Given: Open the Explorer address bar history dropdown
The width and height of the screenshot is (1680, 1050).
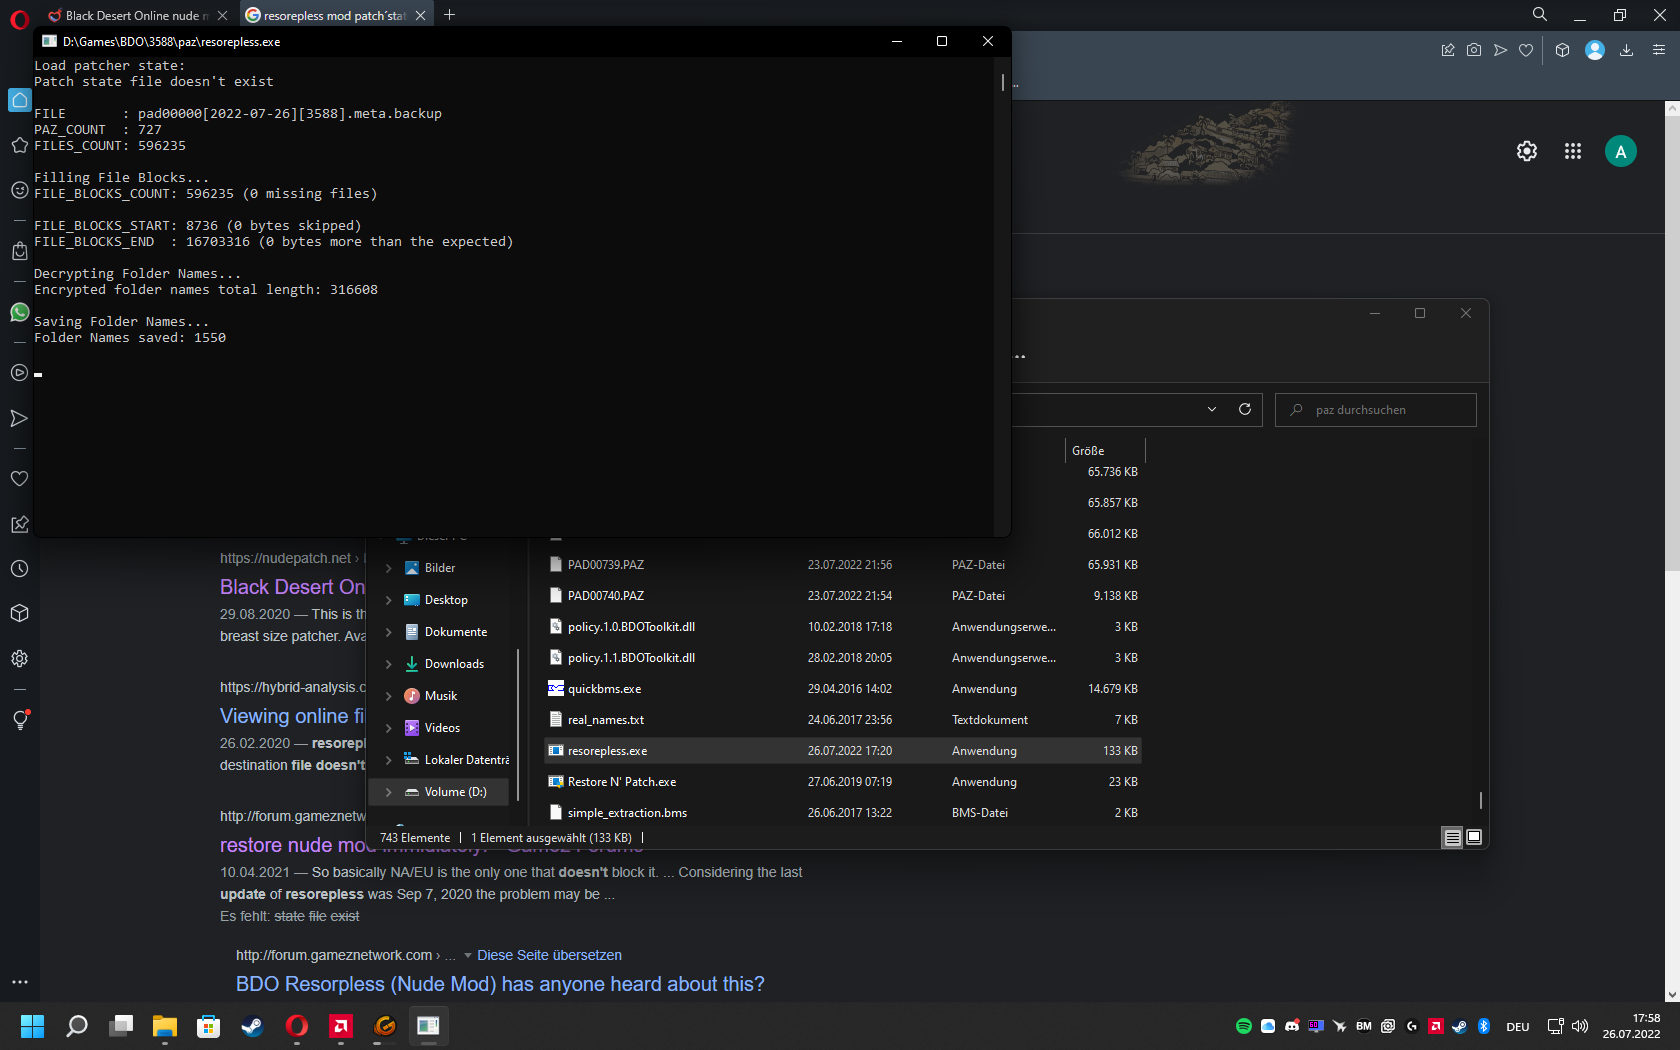Looking at the screenshot, I should [1212, 409].
